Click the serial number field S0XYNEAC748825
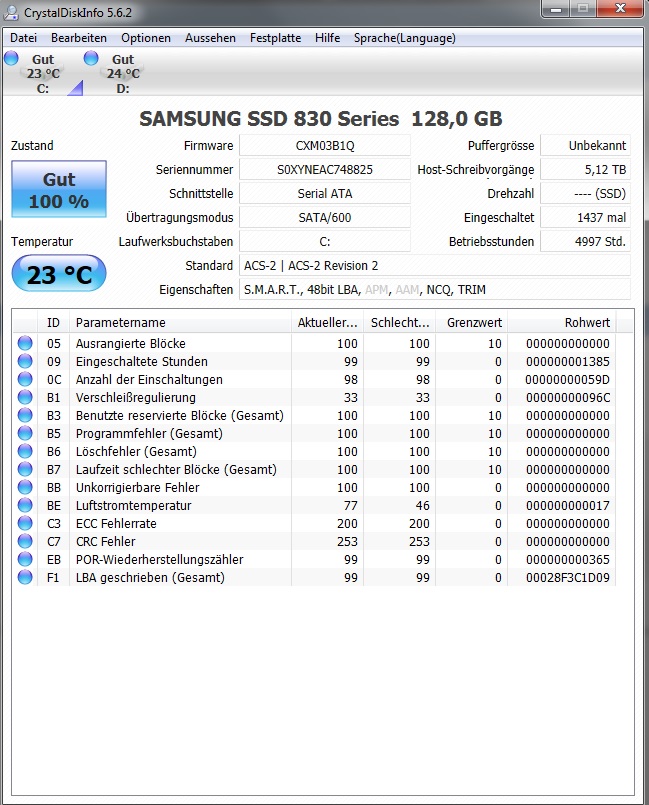The height and width of the screenshot is (805, 649). click(325, 169)
